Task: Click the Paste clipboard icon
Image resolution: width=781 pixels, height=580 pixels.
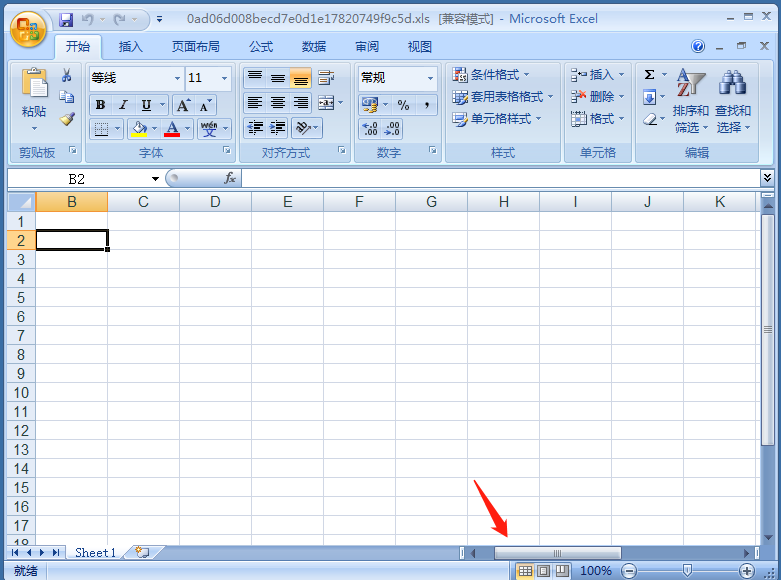Action: click(34, 83)
